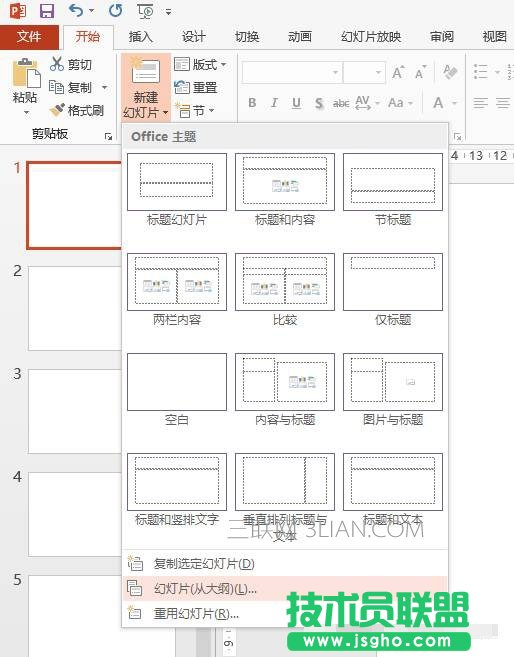Click the 重置 (Reset) button
514x657 pixels.
point(196,87)
